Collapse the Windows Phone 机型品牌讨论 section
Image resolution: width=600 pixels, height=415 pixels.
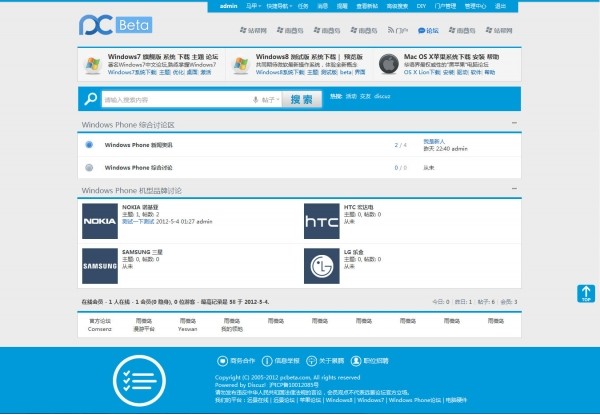[x=514, y=189]
